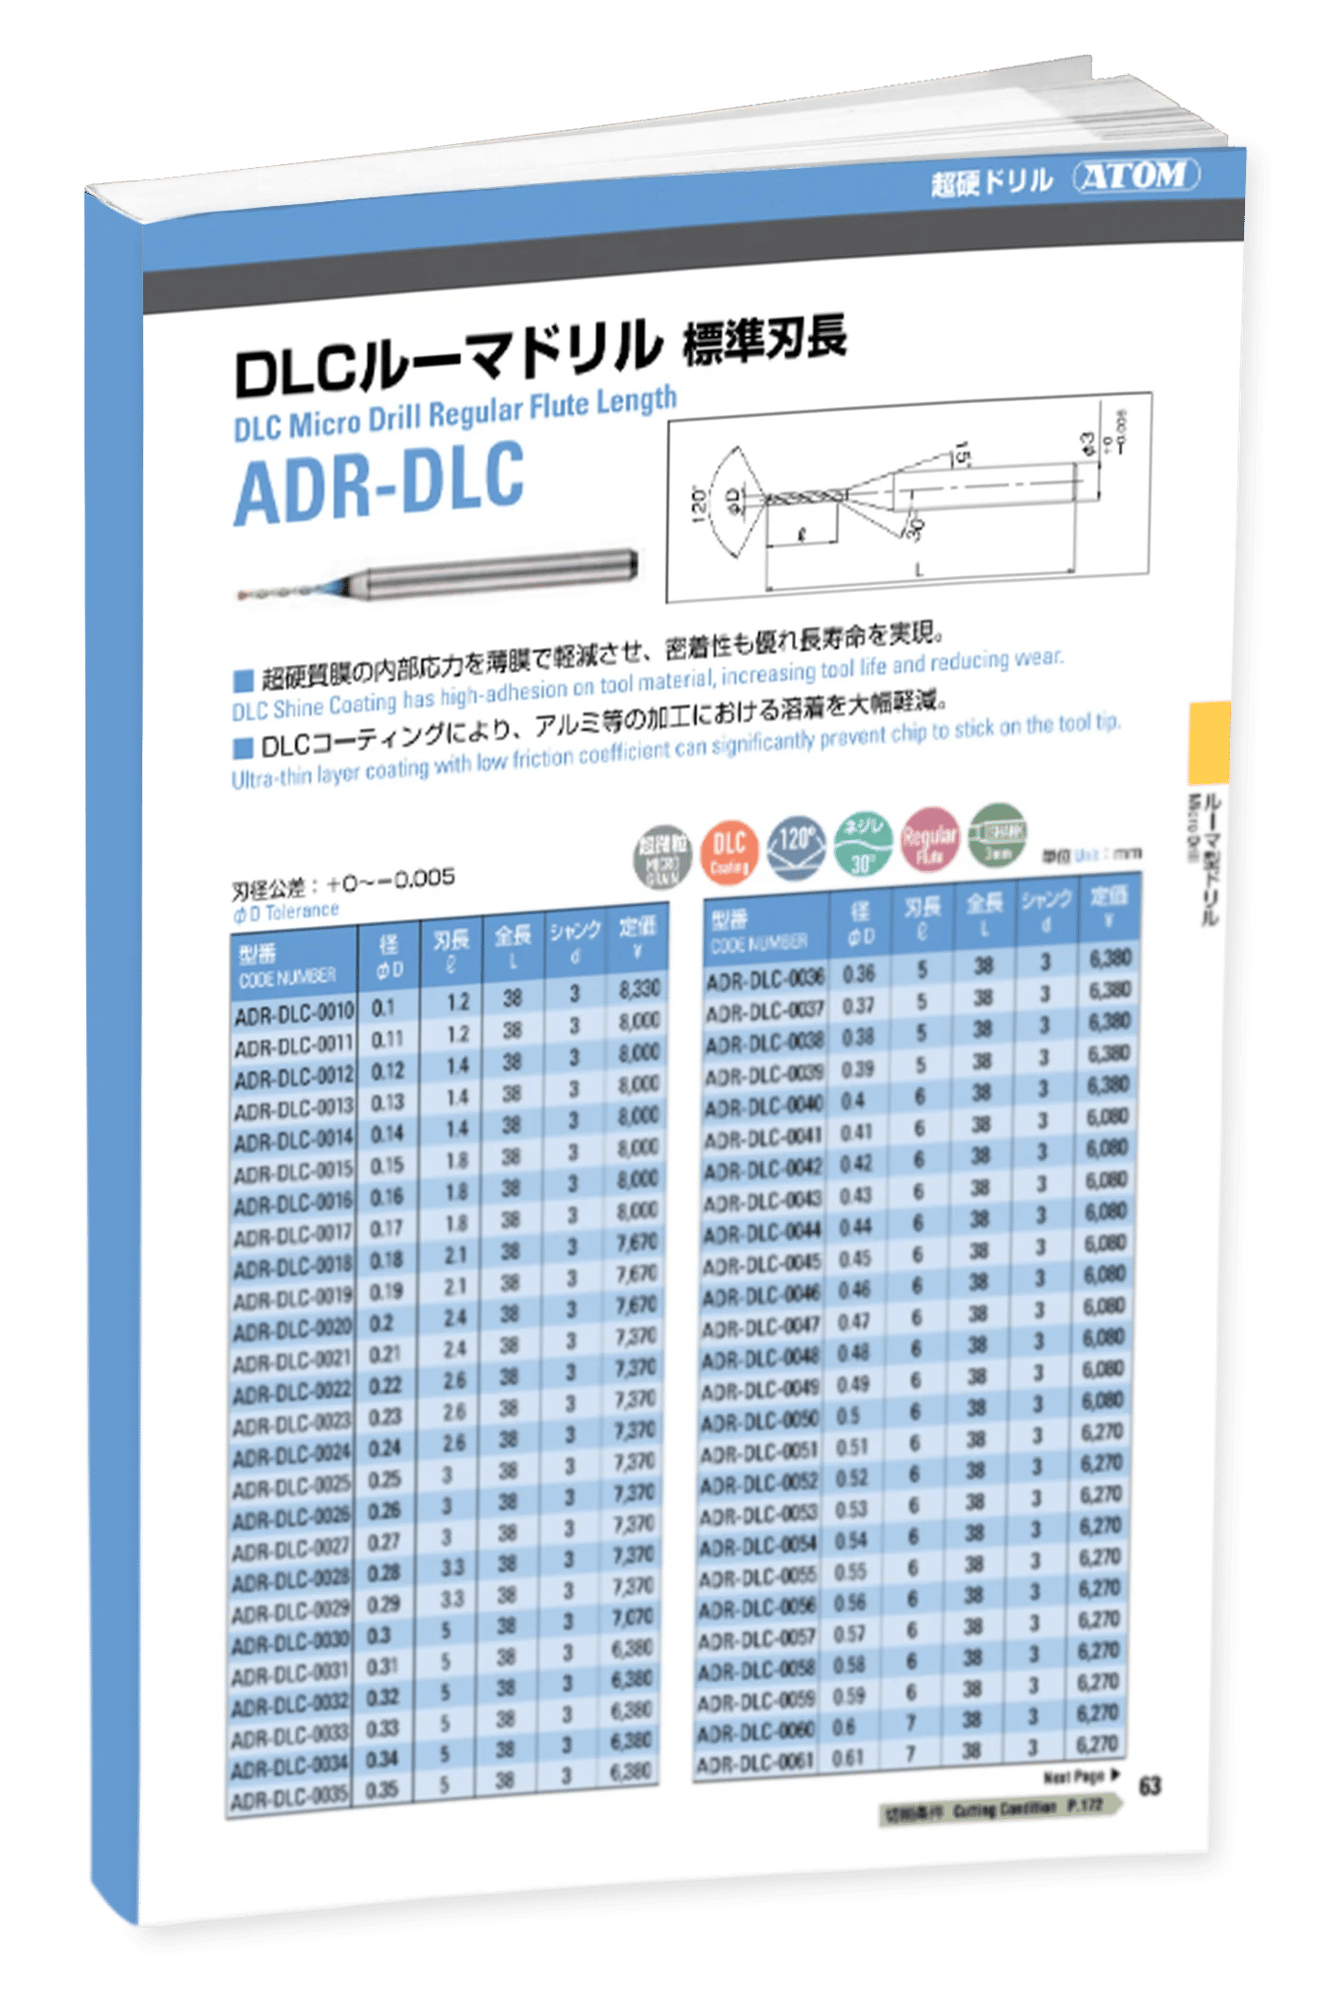The width and height of the screenshot is (1324, 2000).
Task: Select code number ADR-DLC-0060
Action: pyautogui.click(x=755, y=1733)
